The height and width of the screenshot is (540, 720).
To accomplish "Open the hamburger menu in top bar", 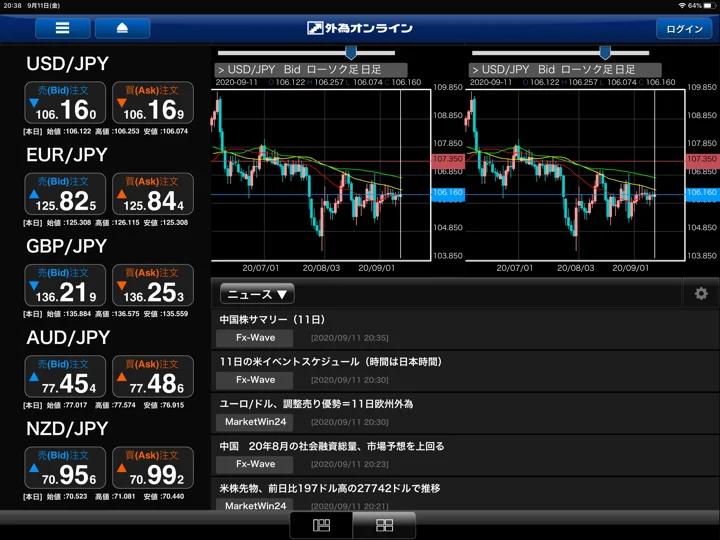I will pos(62,28).
